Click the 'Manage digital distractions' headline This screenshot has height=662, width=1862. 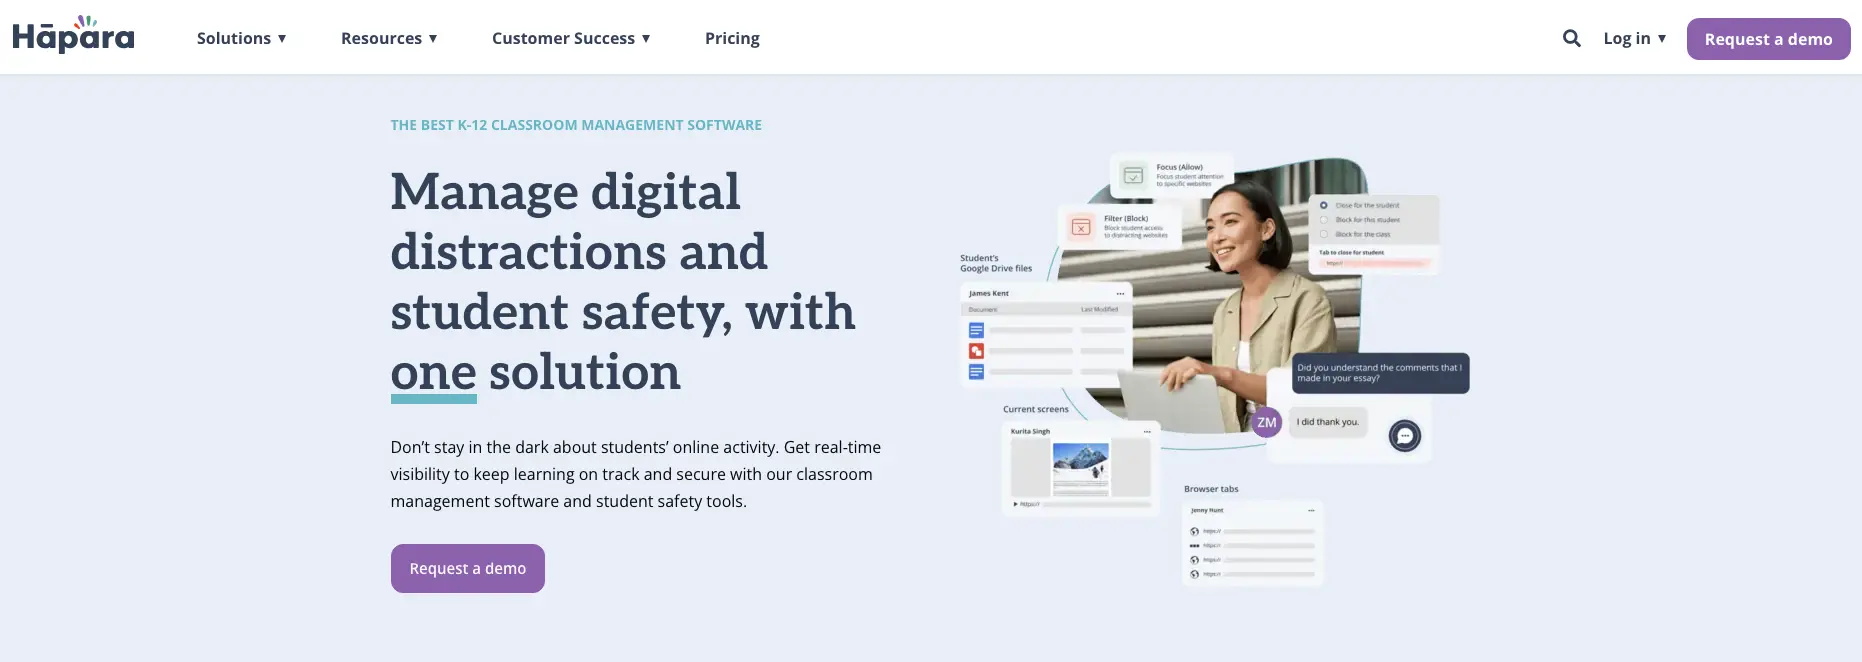click(623, 282)
